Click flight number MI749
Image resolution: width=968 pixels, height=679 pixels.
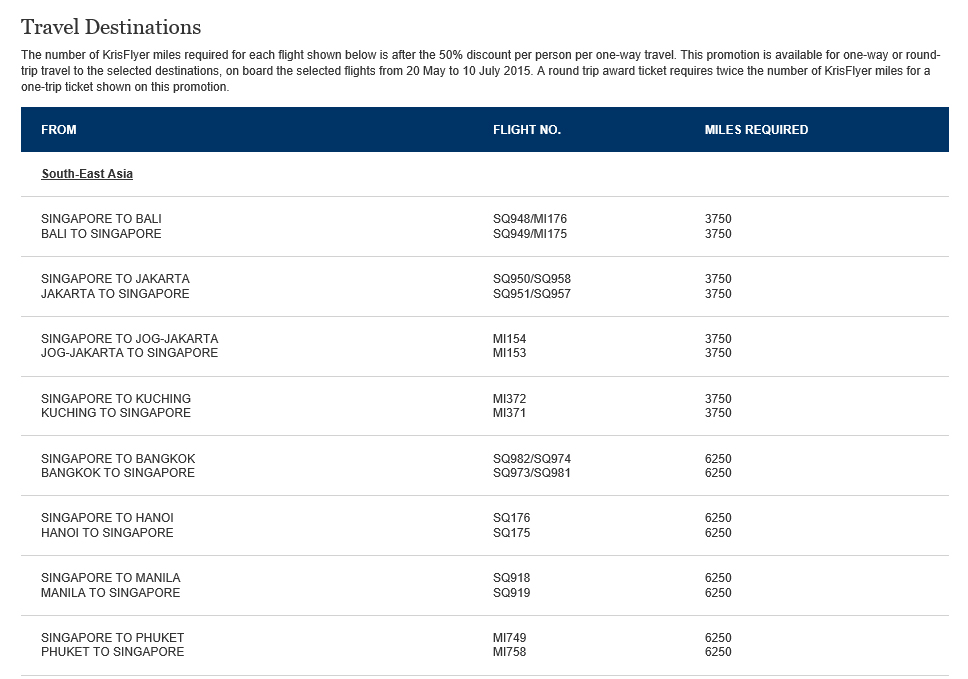(x=509, y=638)
